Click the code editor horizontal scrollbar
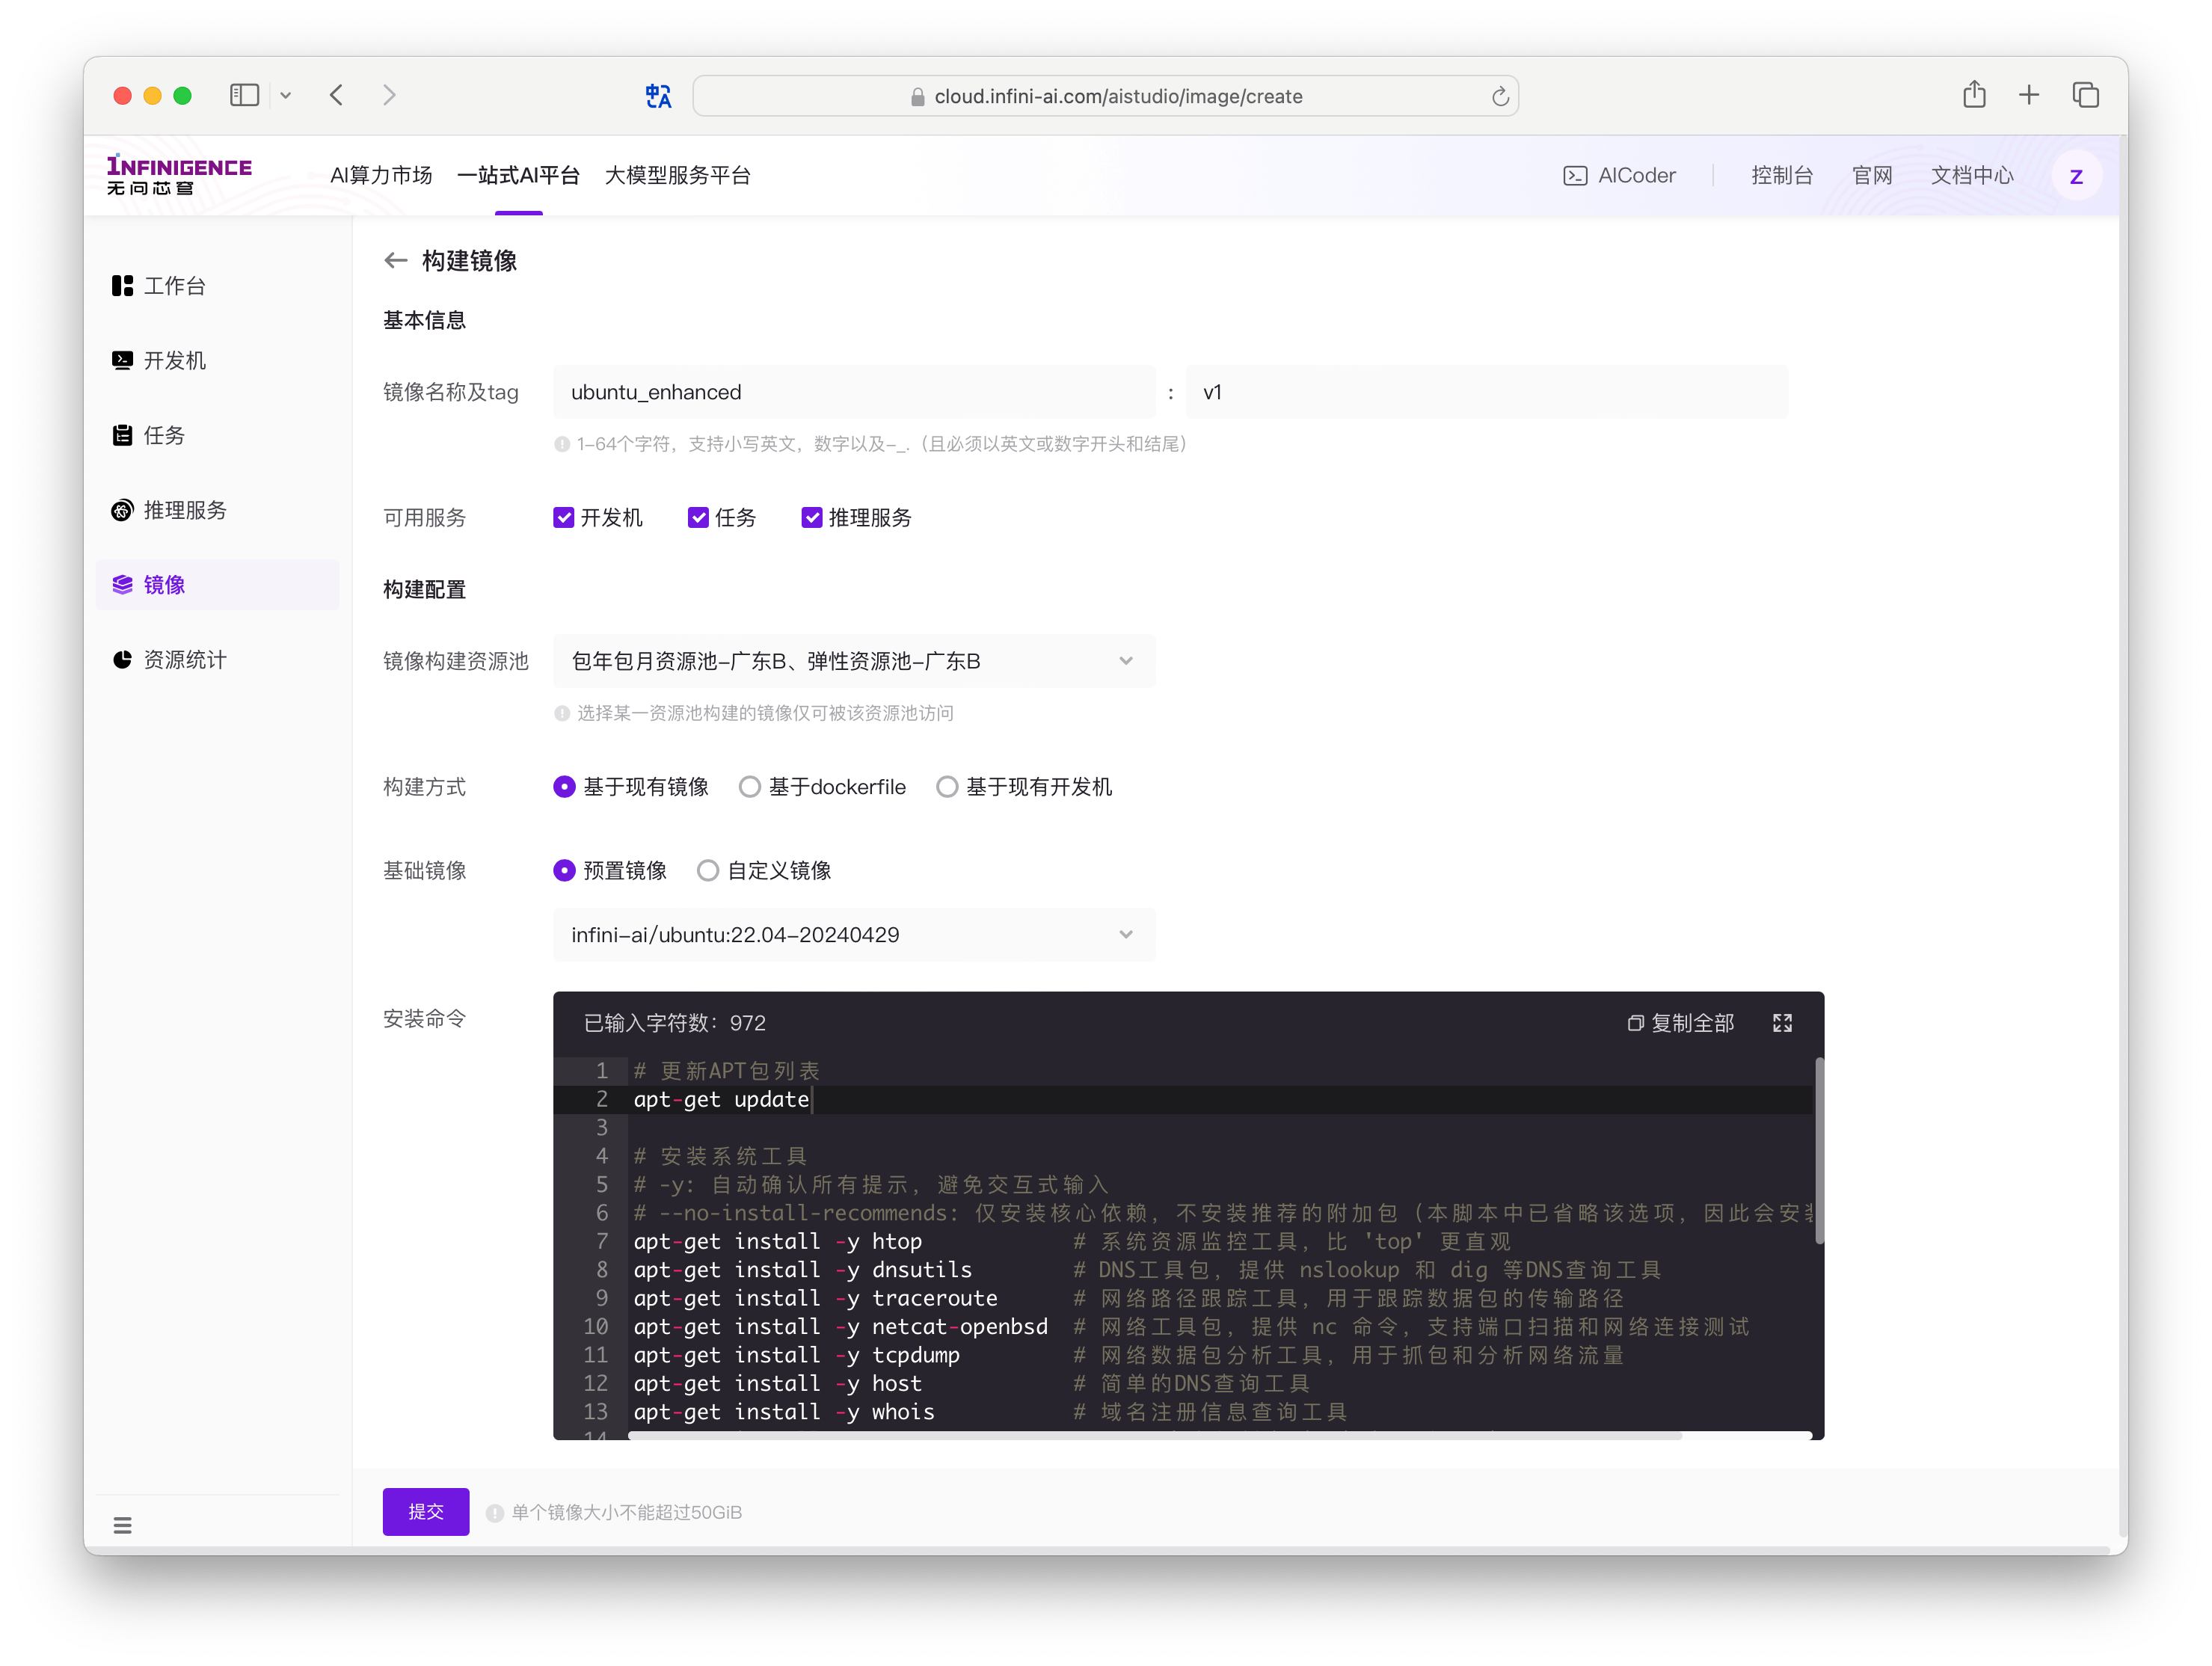 tap(1155, 1435)
